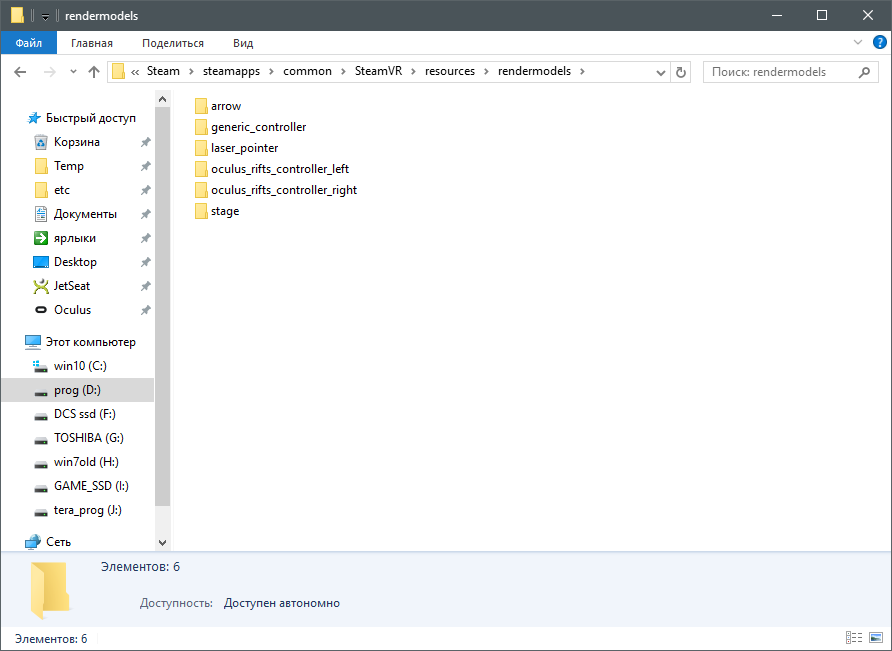Expand the ribbon with the chevron
Image resolution: width=892 pixels, height=651 pixels.
858,43
